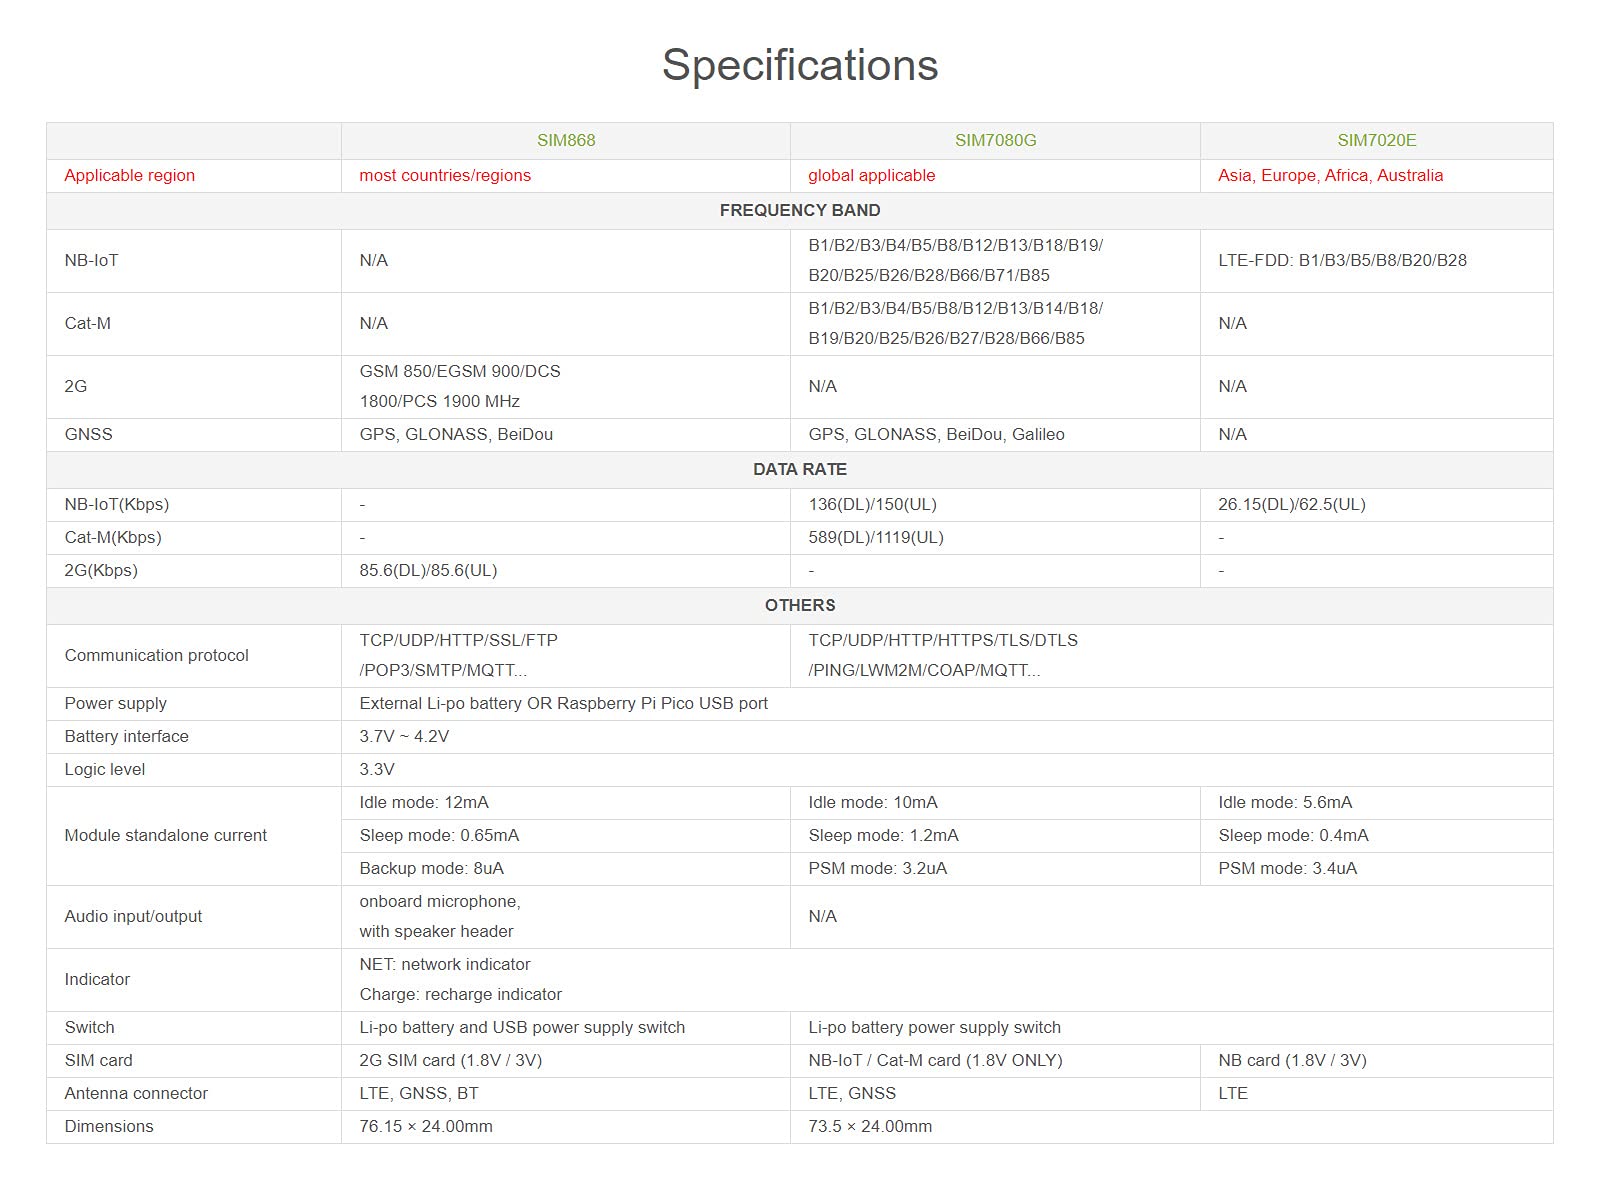Click the SIM868 column header

566,140
